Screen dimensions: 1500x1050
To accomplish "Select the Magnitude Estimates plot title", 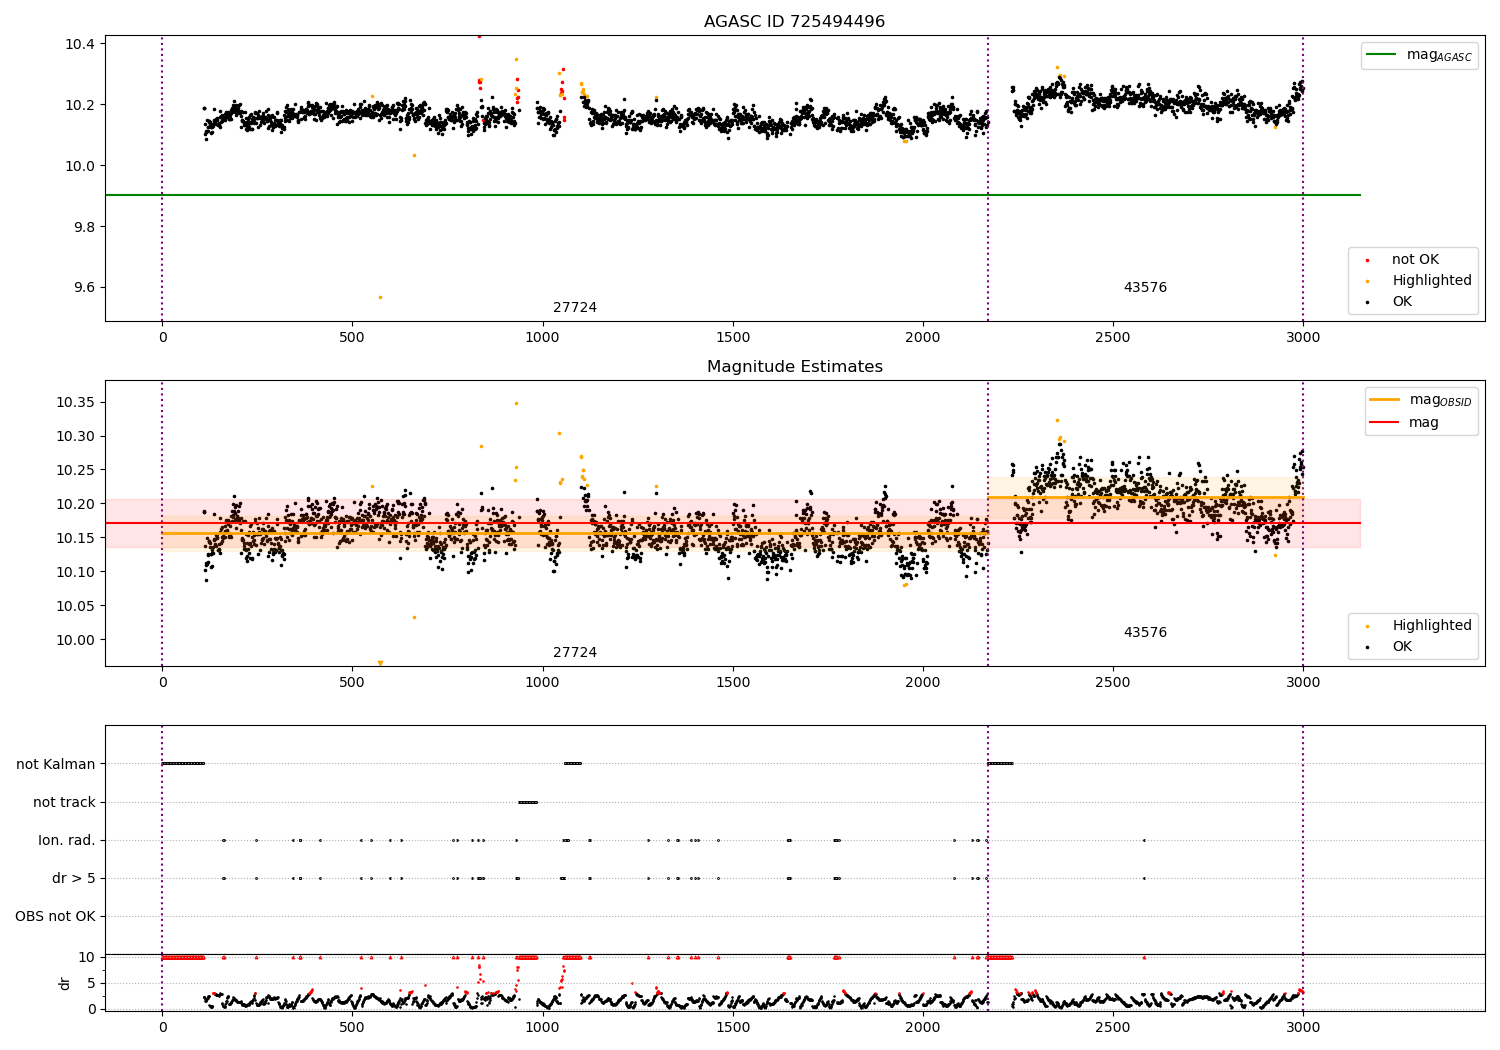I will click(x=794, y=367).
